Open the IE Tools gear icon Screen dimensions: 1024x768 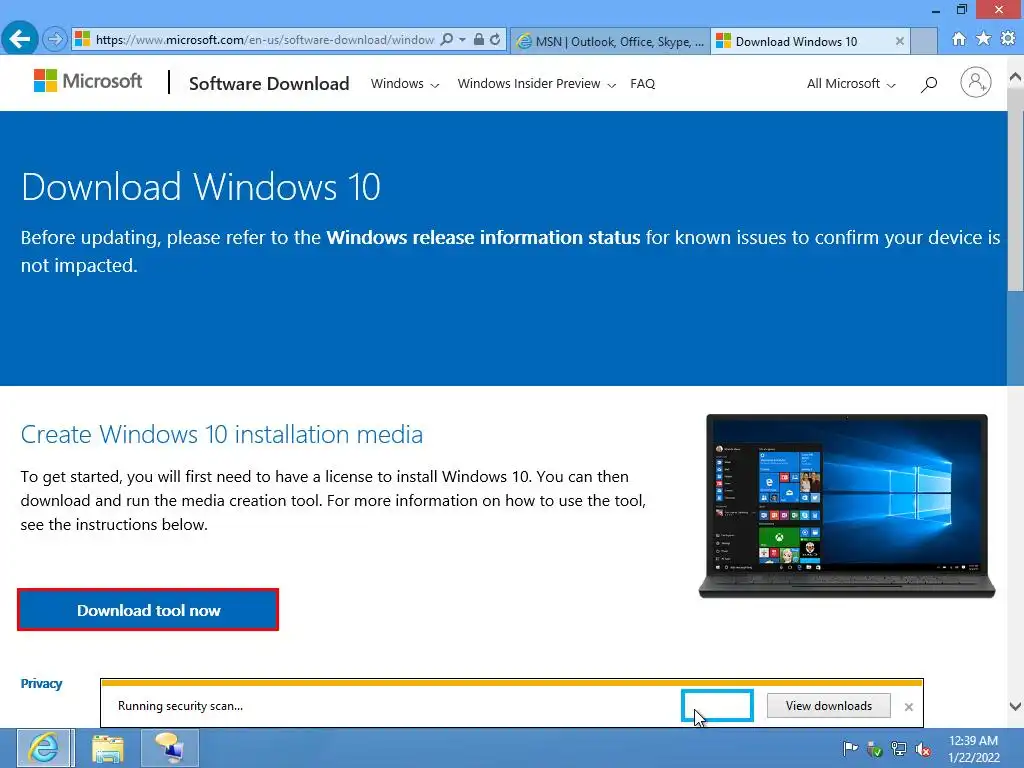[x=1008, y=39]
